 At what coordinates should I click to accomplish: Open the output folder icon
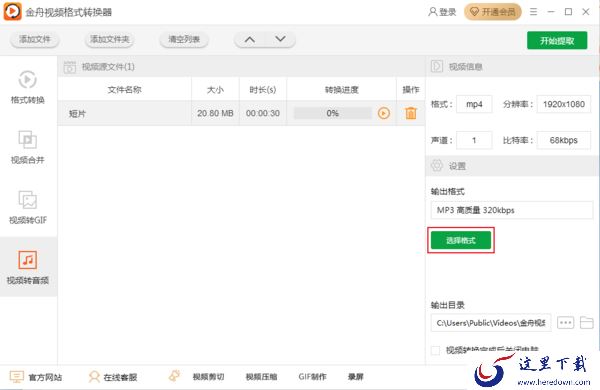click(587, 322)
